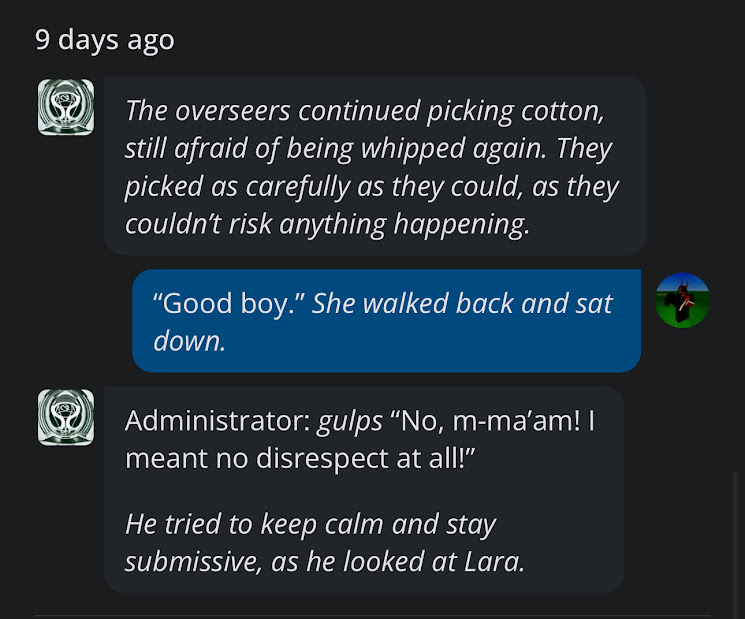Click the phrase "couldn't risk anything happening"
The height and width of the screenshot is (619, 745).
(325, 224)
